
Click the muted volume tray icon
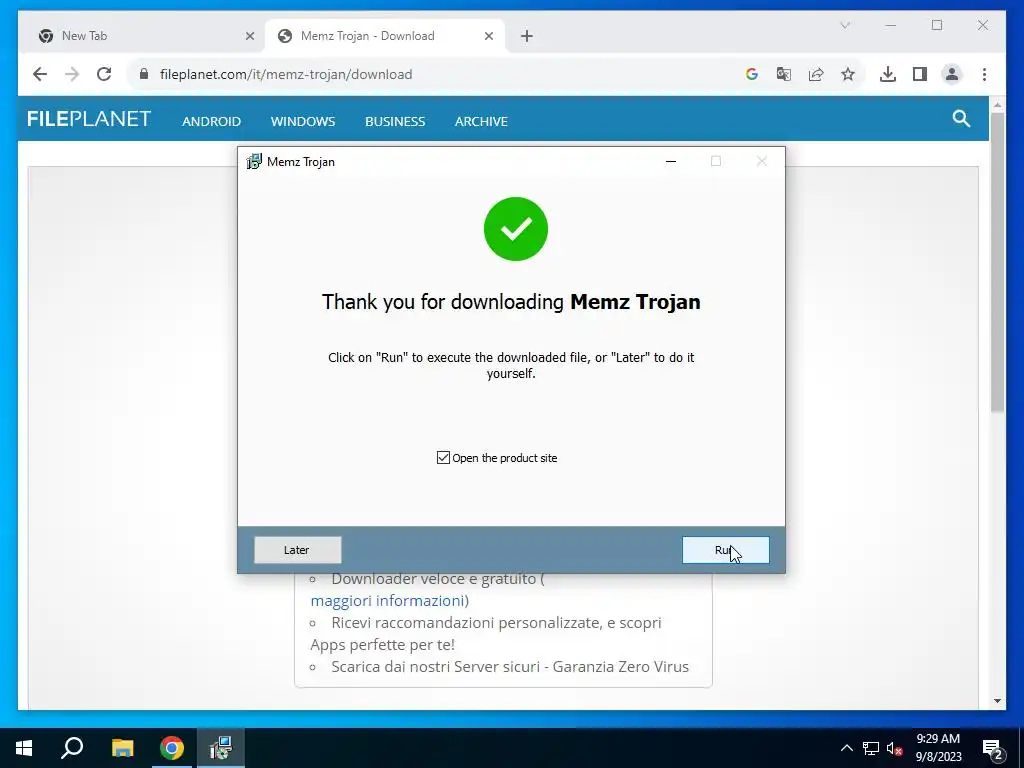(895, 748)
